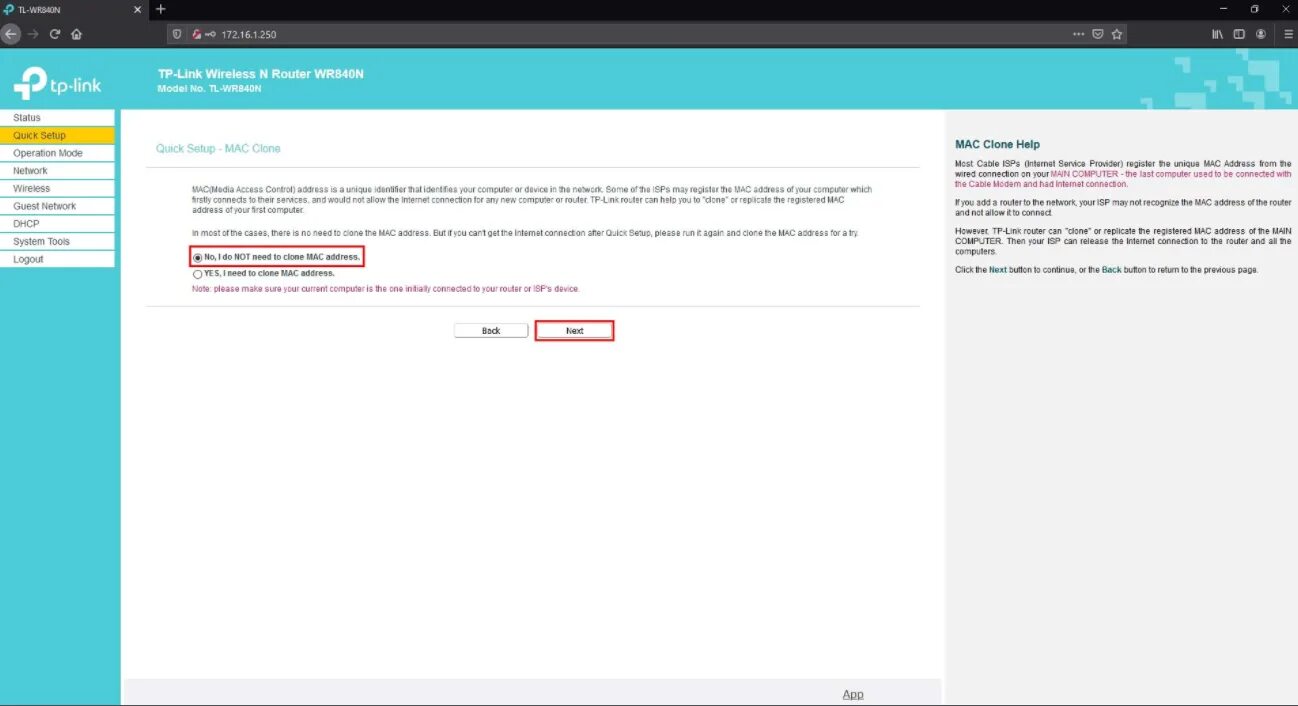
Task: Click the 'TP-Link Wireless N Router WR840N' title
Action: [x=261, y=75]
